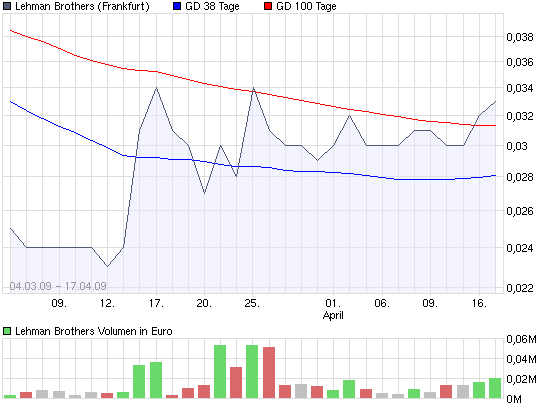The height and width of the screenshot is (407, 545).
Task: Click the '0,032' price axis label
Action: (520, 116)
